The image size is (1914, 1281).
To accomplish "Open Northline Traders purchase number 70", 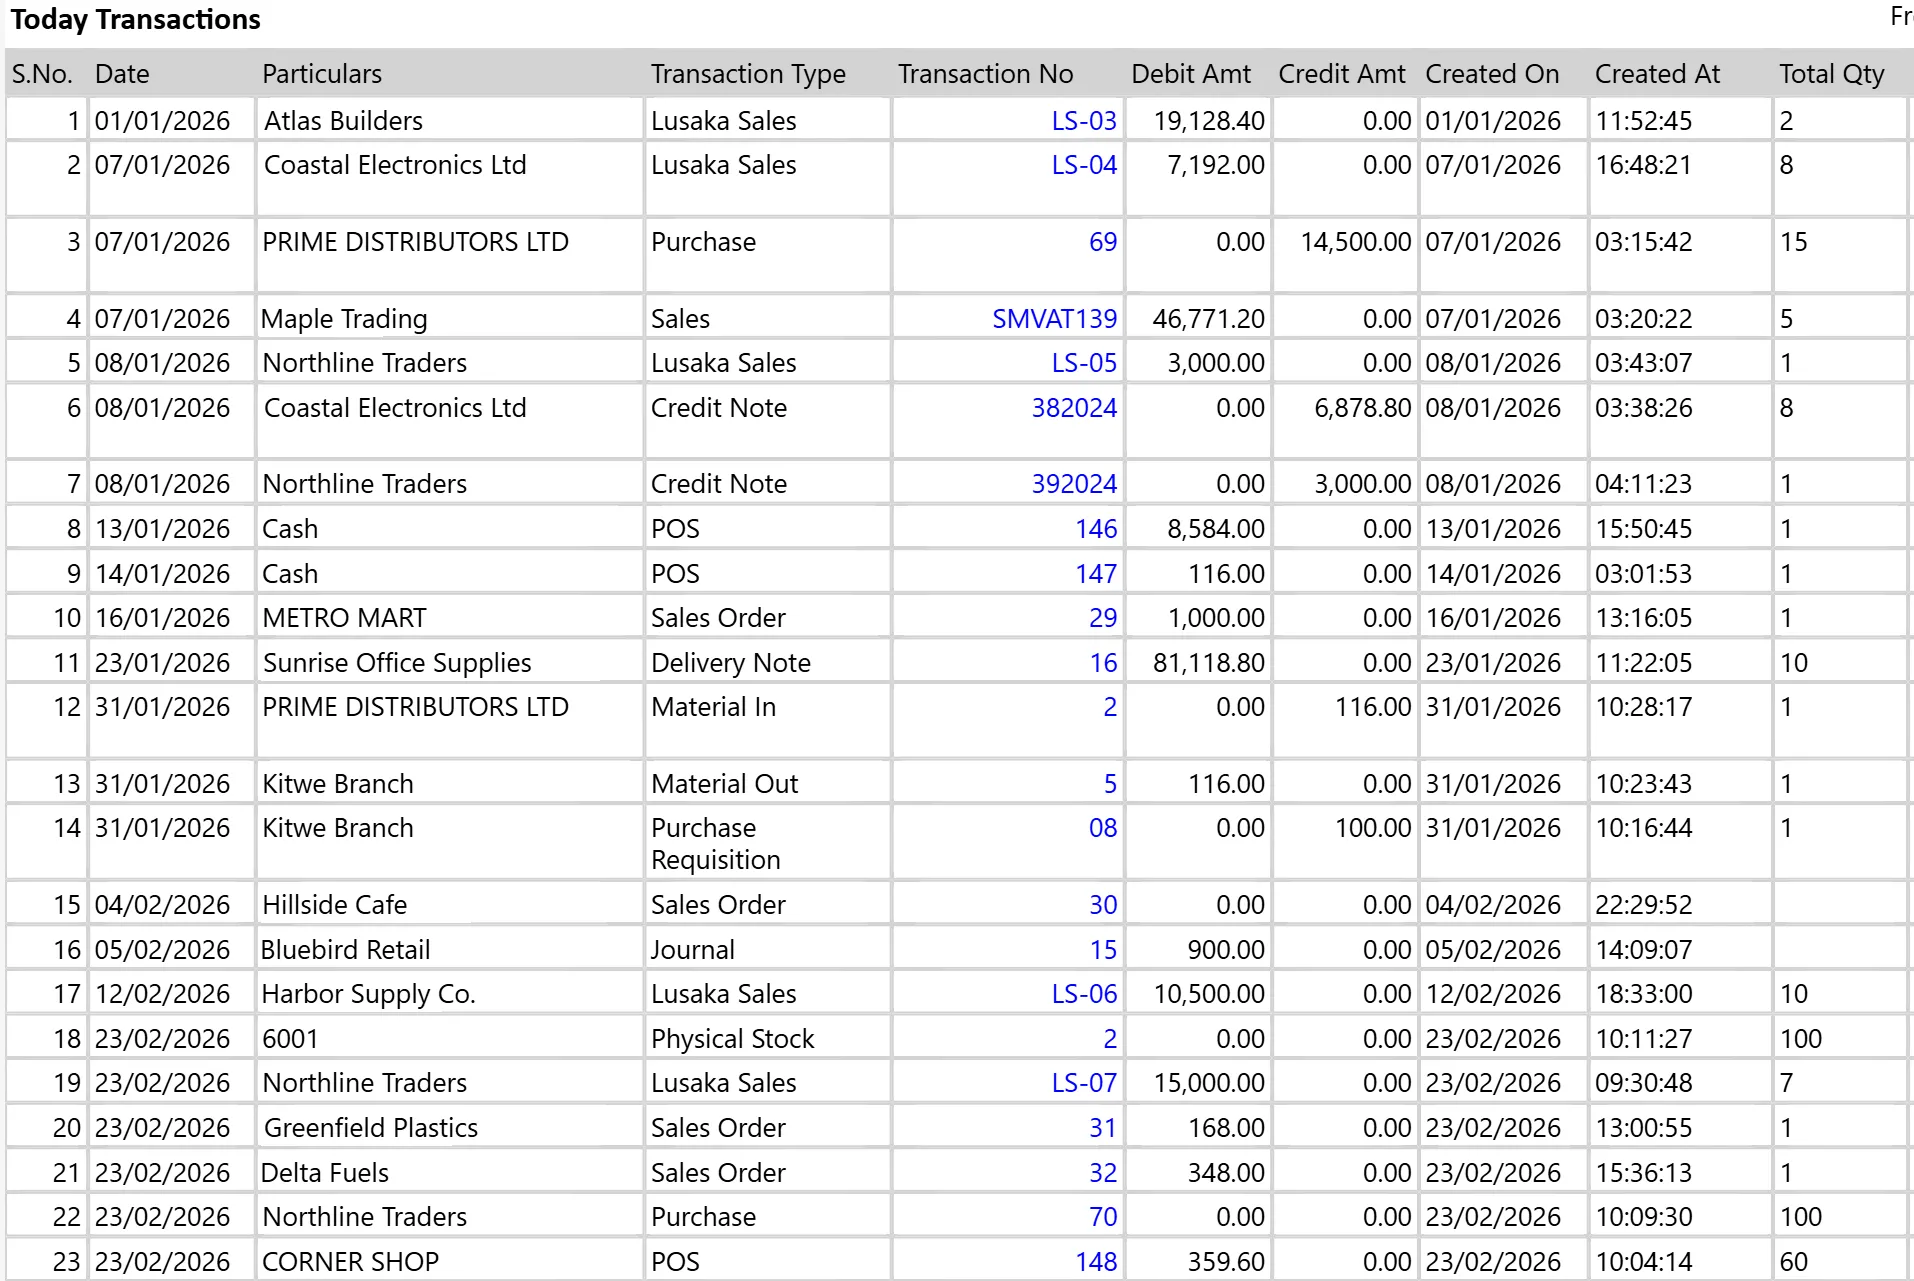I will [1102, 1217].
